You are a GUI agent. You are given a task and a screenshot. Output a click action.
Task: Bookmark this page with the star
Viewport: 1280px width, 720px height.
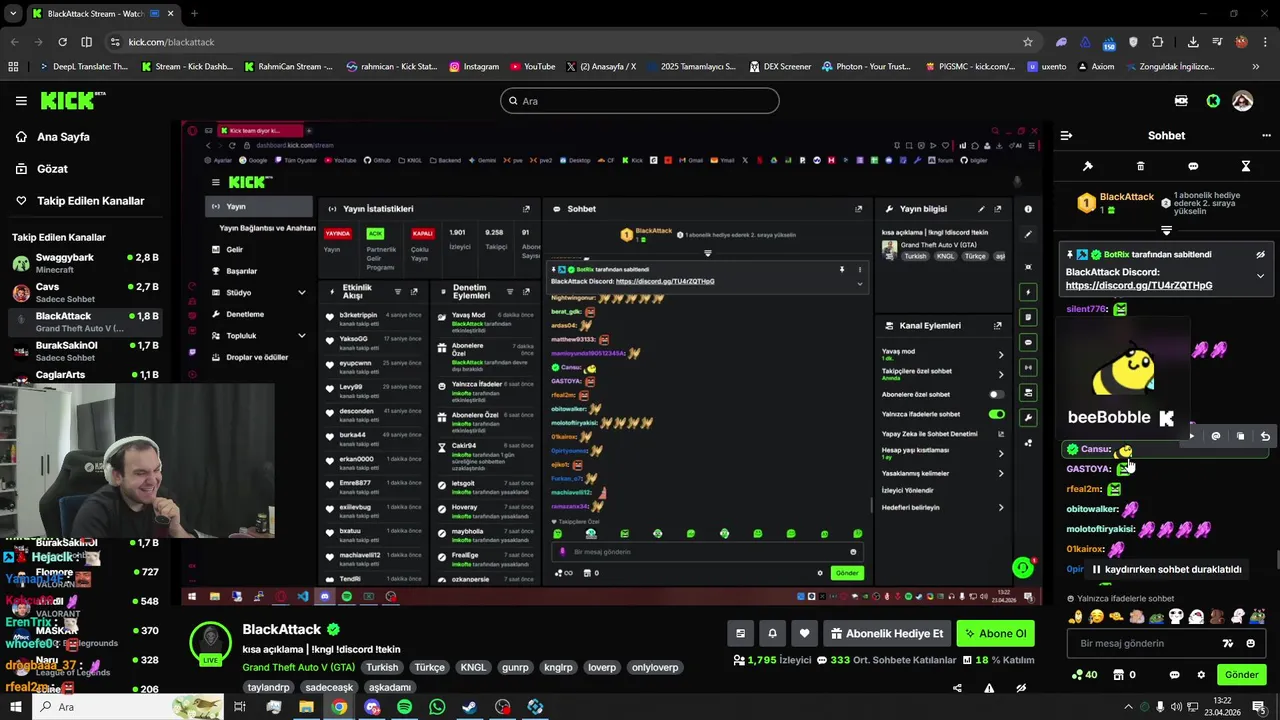pyautogui.click(x=1027, y=42)
